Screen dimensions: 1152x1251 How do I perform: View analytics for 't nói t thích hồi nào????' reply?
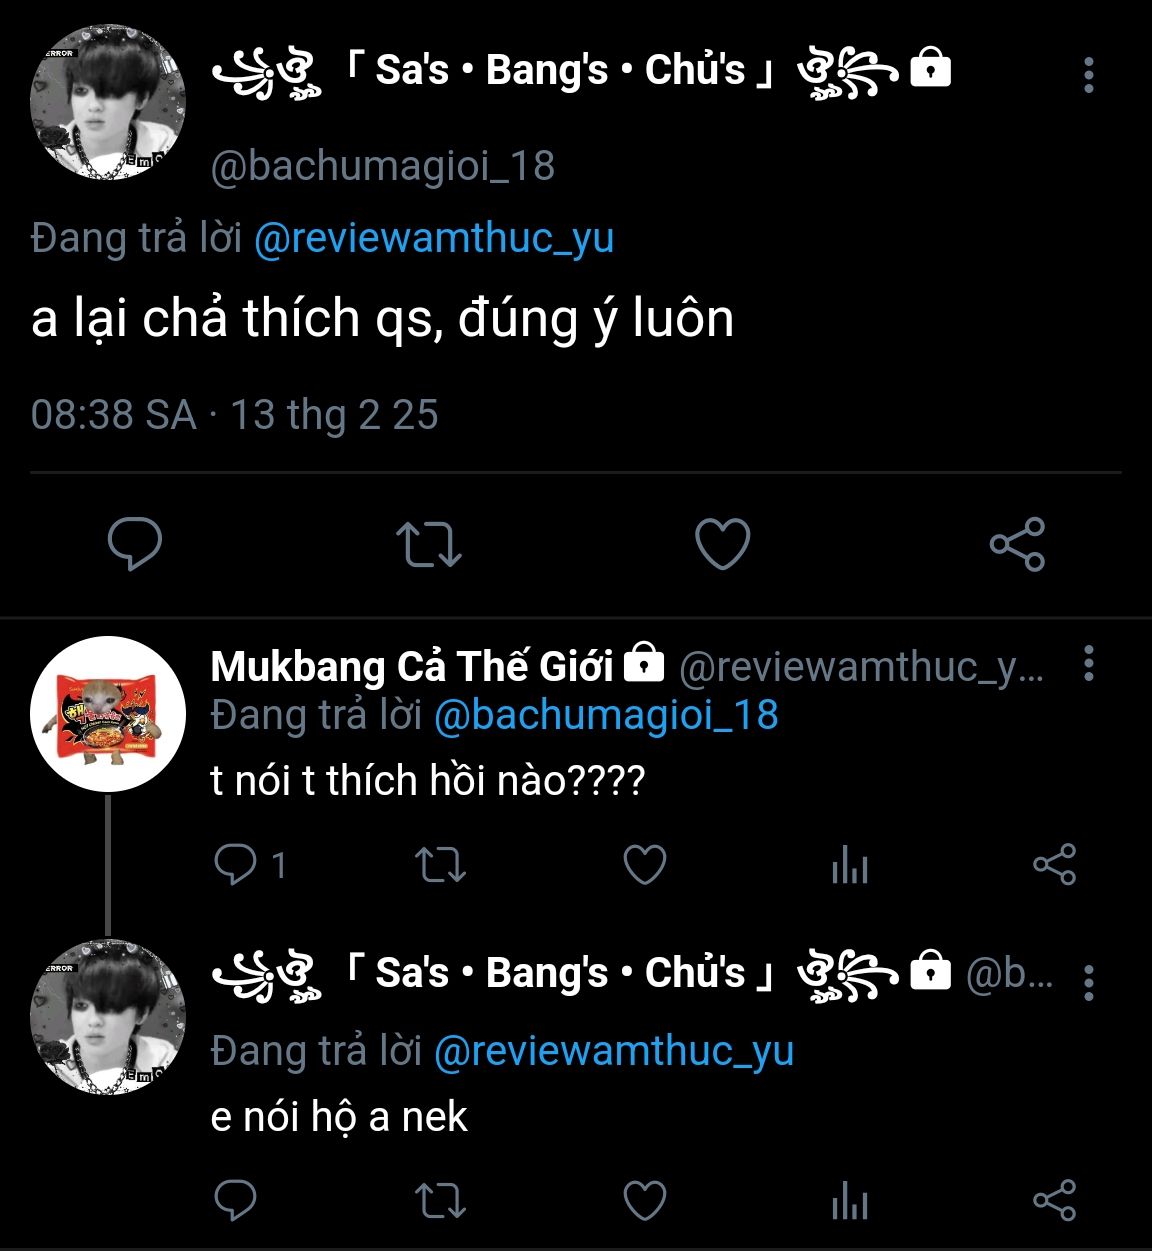849,865
